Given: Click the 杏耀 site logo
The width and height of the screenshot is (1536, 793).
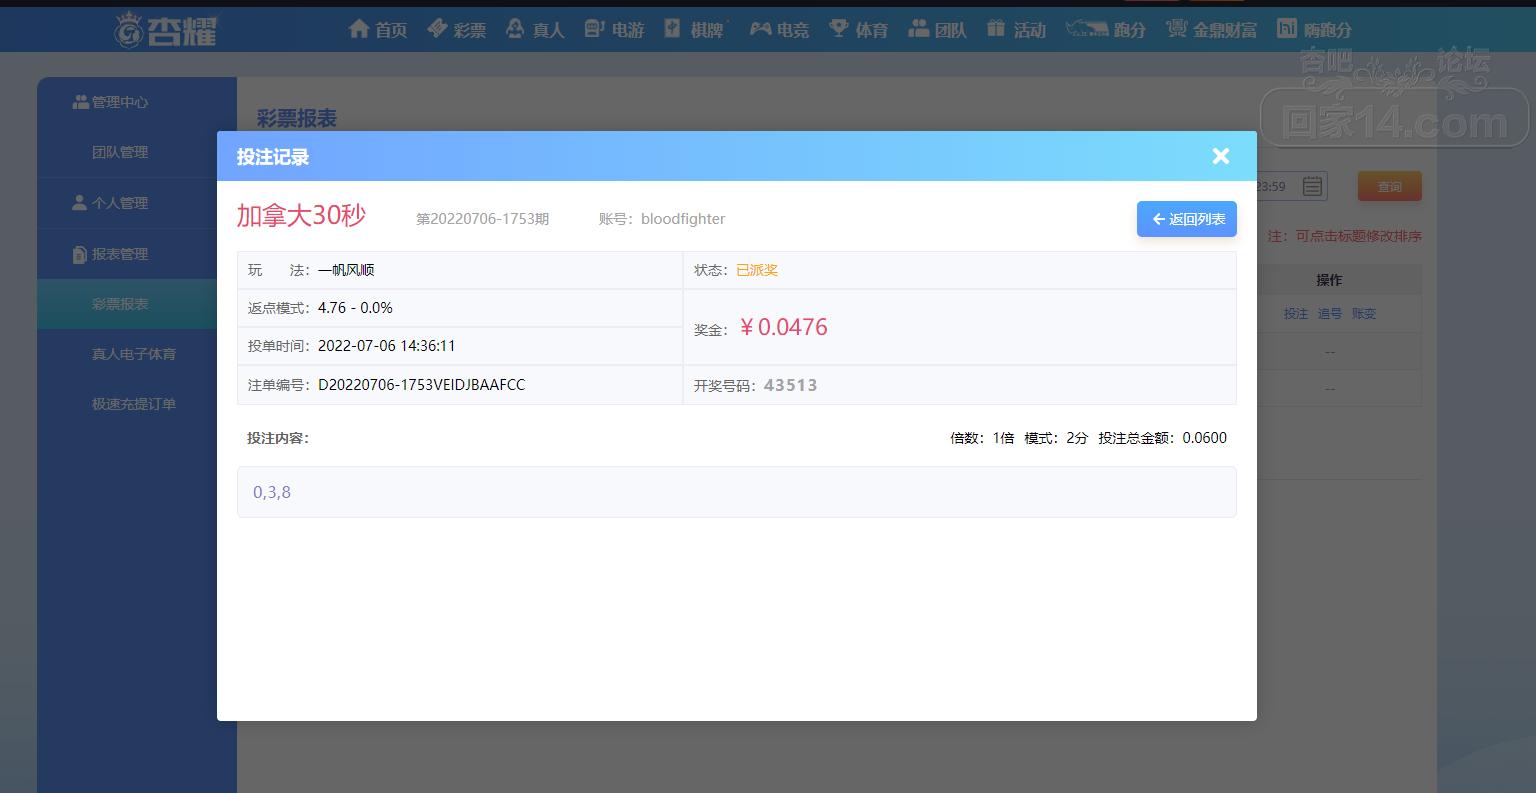Looking at the screenshot, I should 165,29.
